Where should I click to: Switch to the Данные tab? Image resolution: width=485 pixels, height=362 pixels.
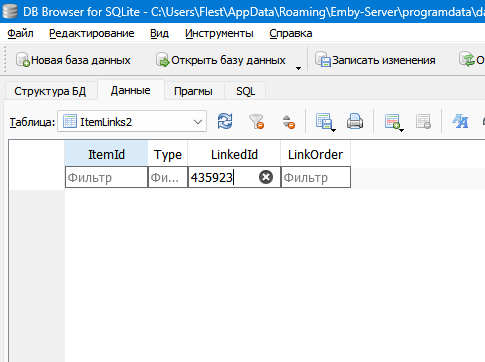[130, 90]
